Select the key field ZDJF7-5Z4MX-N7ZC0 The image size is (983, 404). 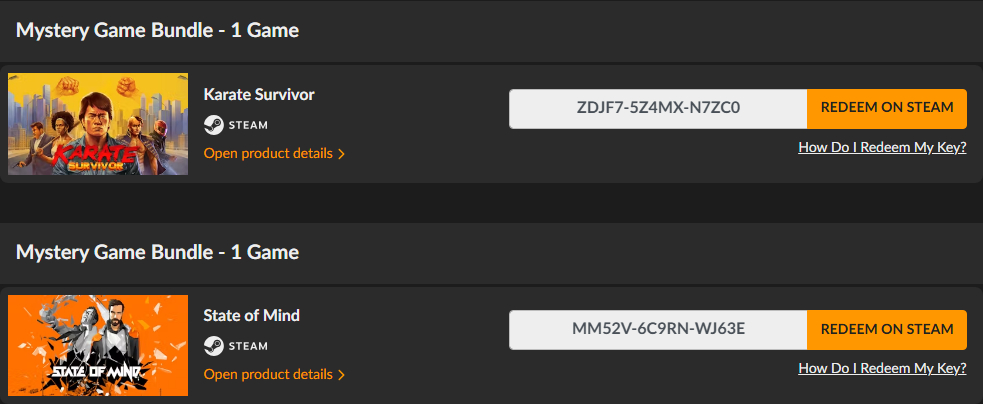pos(658,108)
